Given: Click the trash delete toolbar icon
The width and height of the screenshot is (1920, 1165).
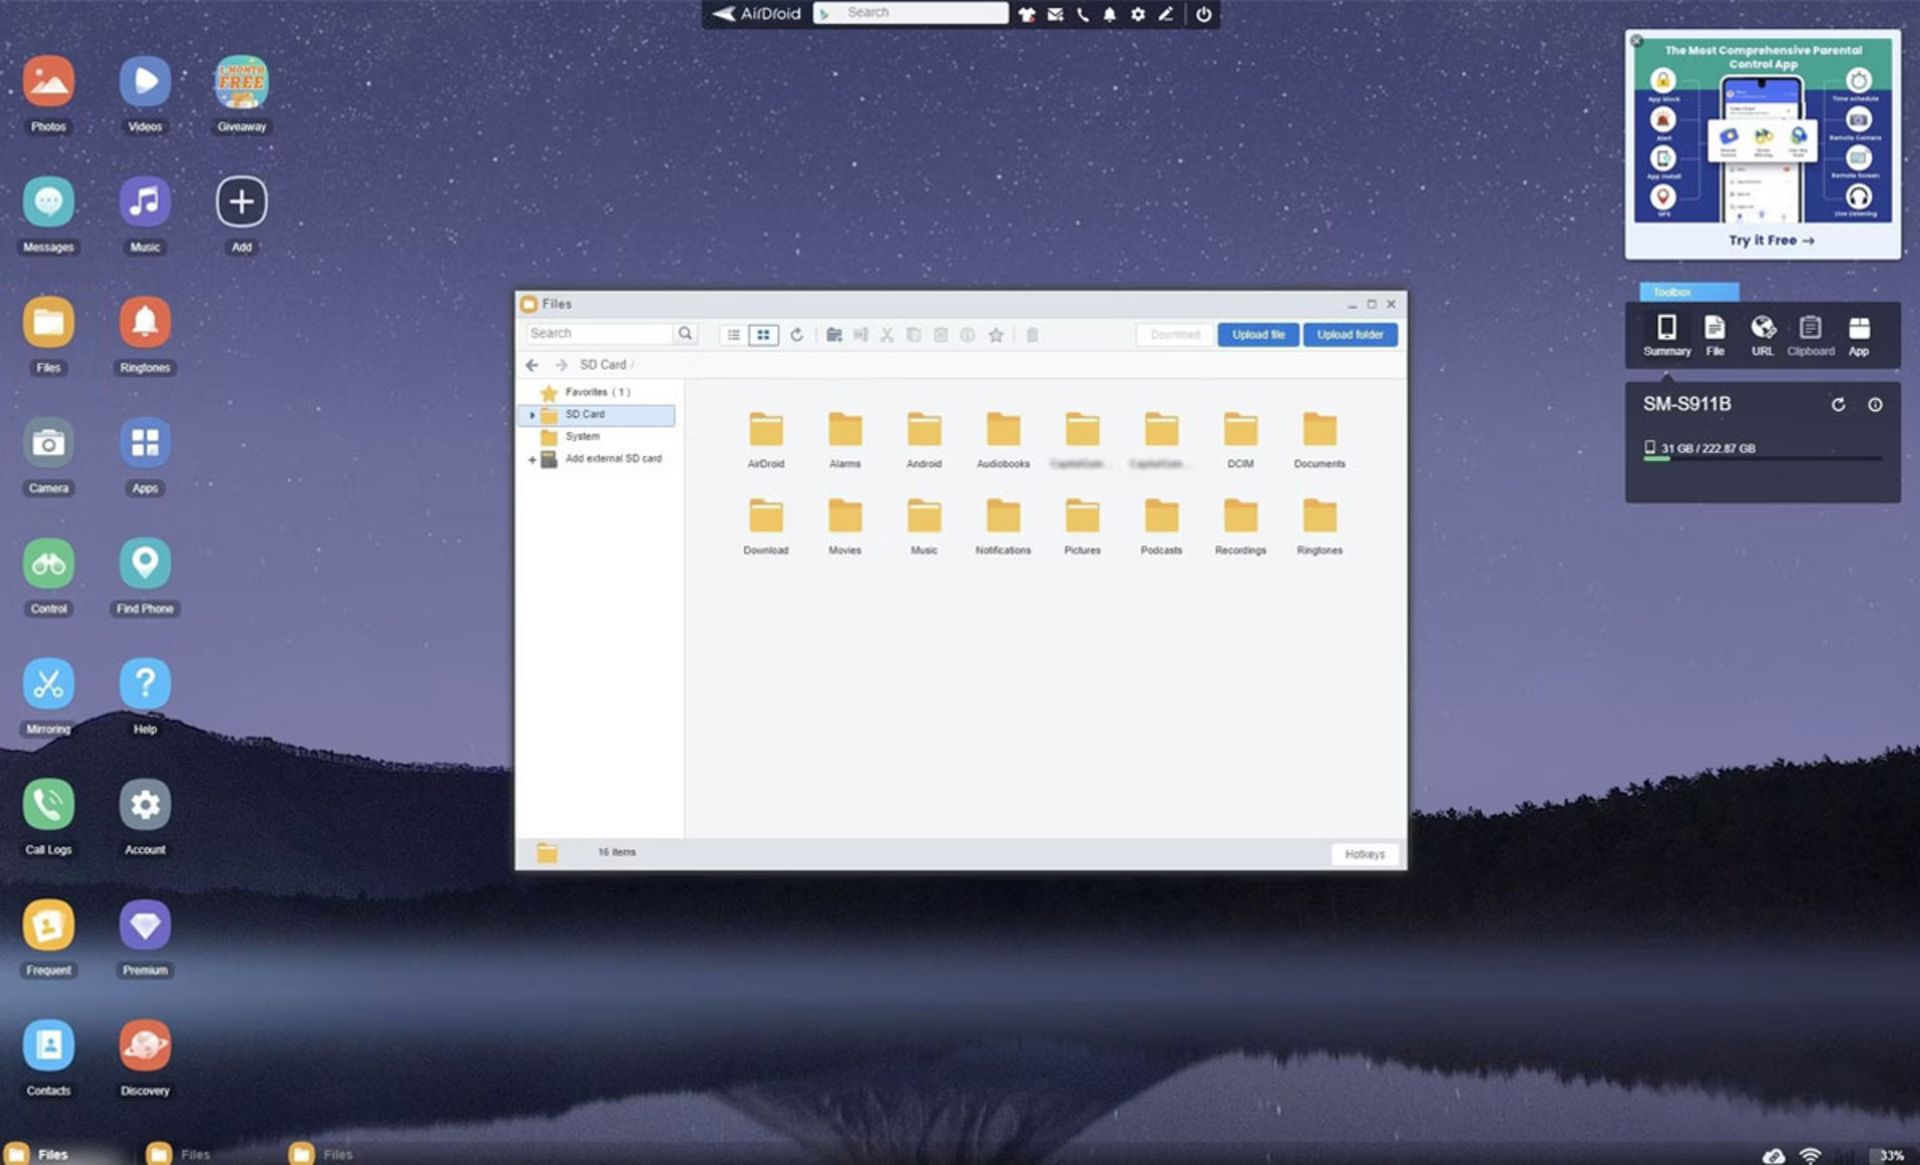Looking at the screenshot, I should click(1032, 335).
